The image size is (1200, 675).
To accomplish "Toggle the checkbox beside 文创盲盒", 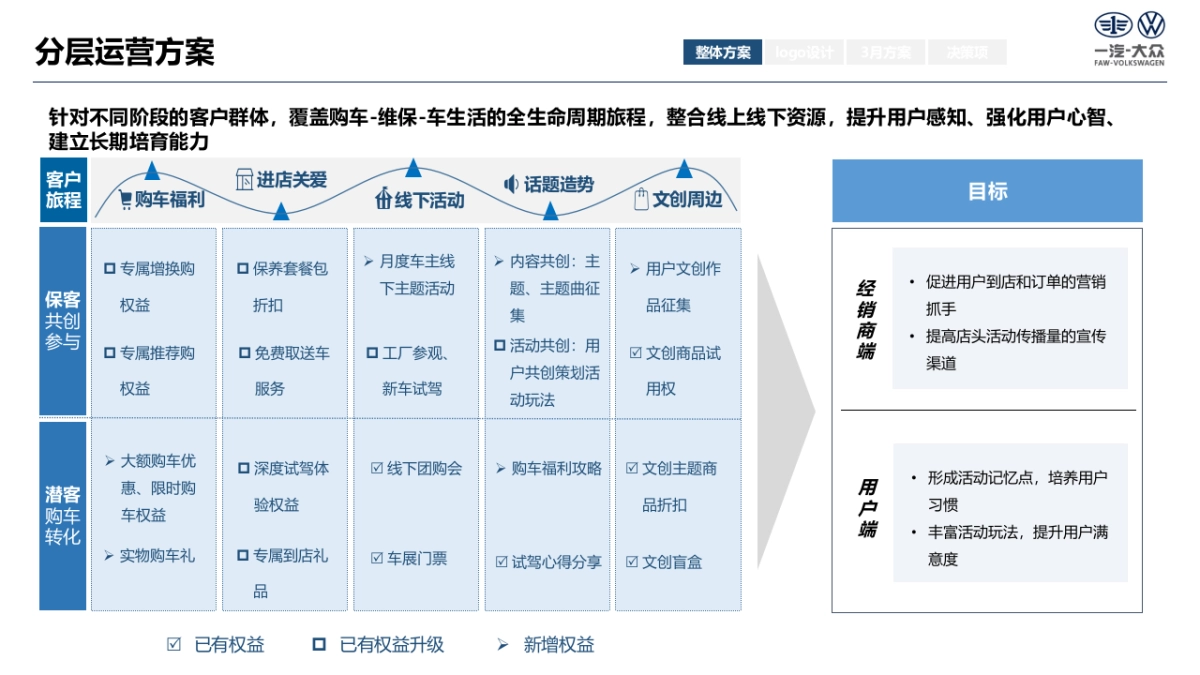I will click(632, 560).
